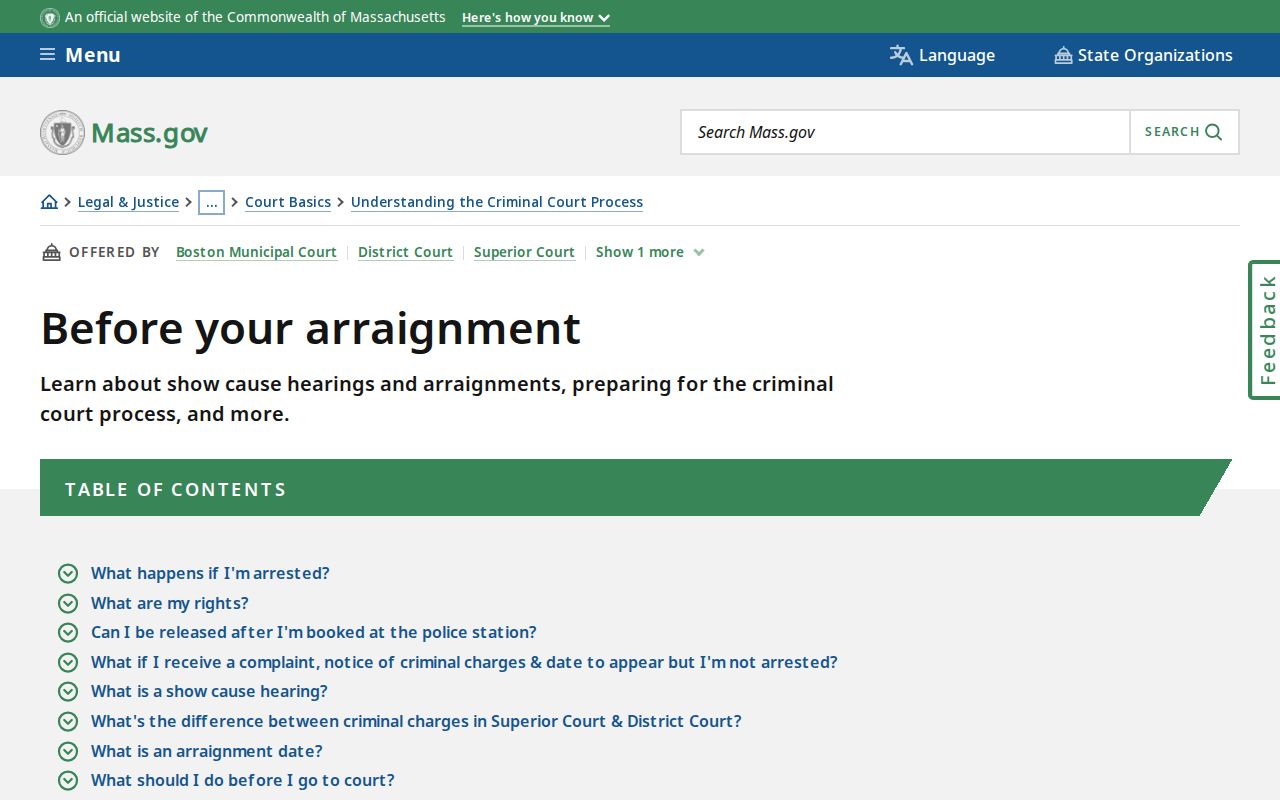This screenshot has width=1280, height=800.
Task: Go to Legal & Justice breadcrumb
Action: (x=128, y=202)
